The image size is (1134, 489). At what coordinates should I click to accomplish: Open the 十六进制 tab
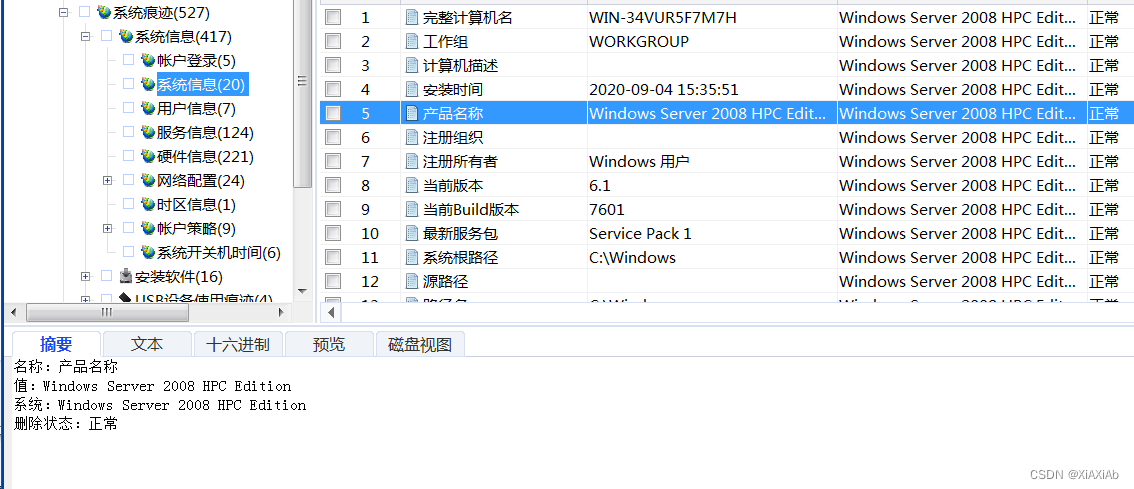[x=238, y=344]
